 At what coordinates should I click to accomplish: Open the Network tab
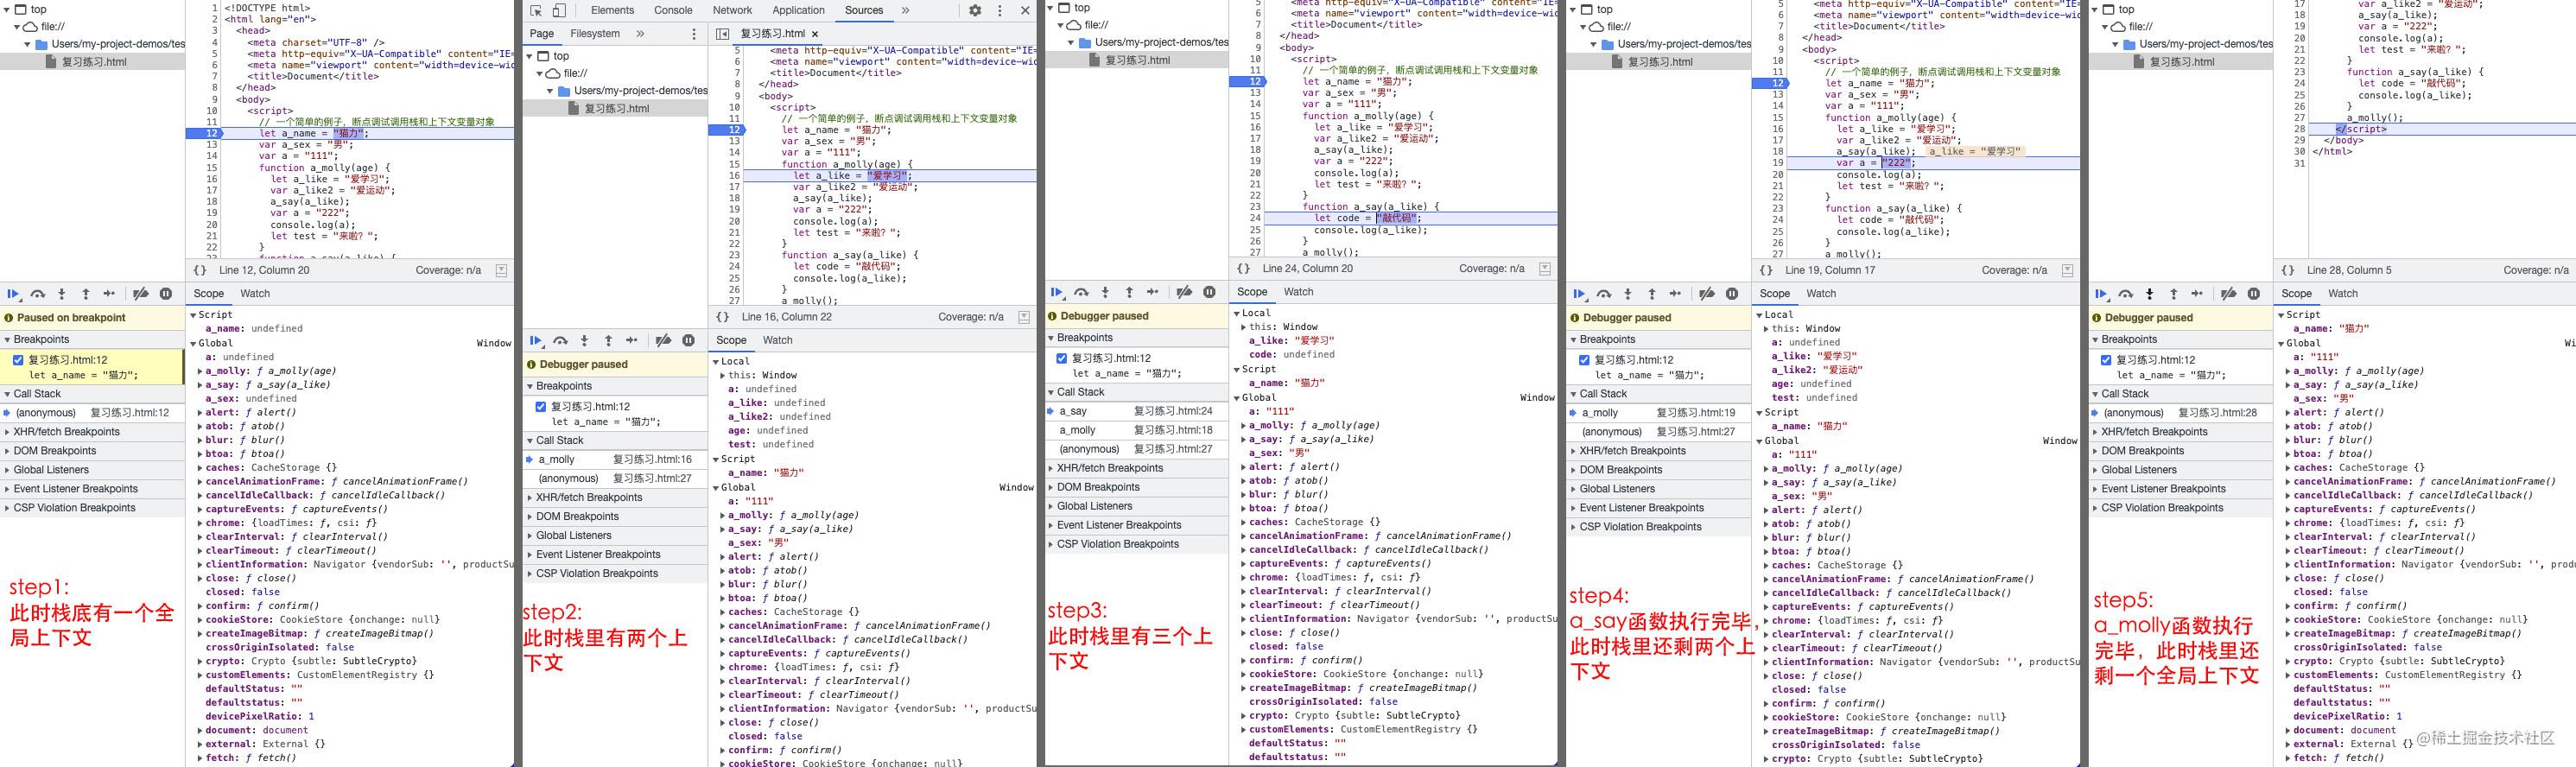pyautogui.click(x=732, y=10)
